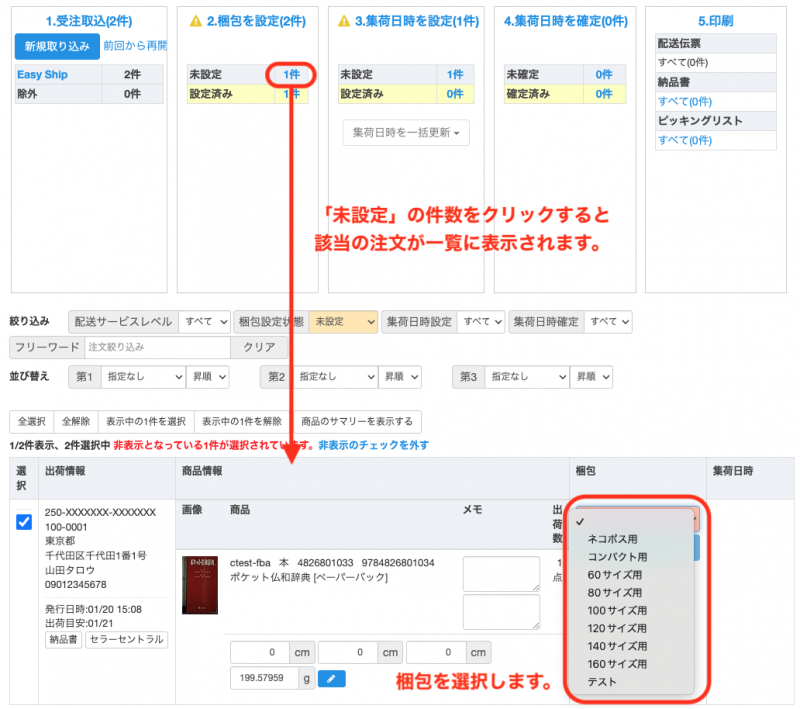Click the book product thumbnail image
800x709 pixels.
tap(199, 585)
